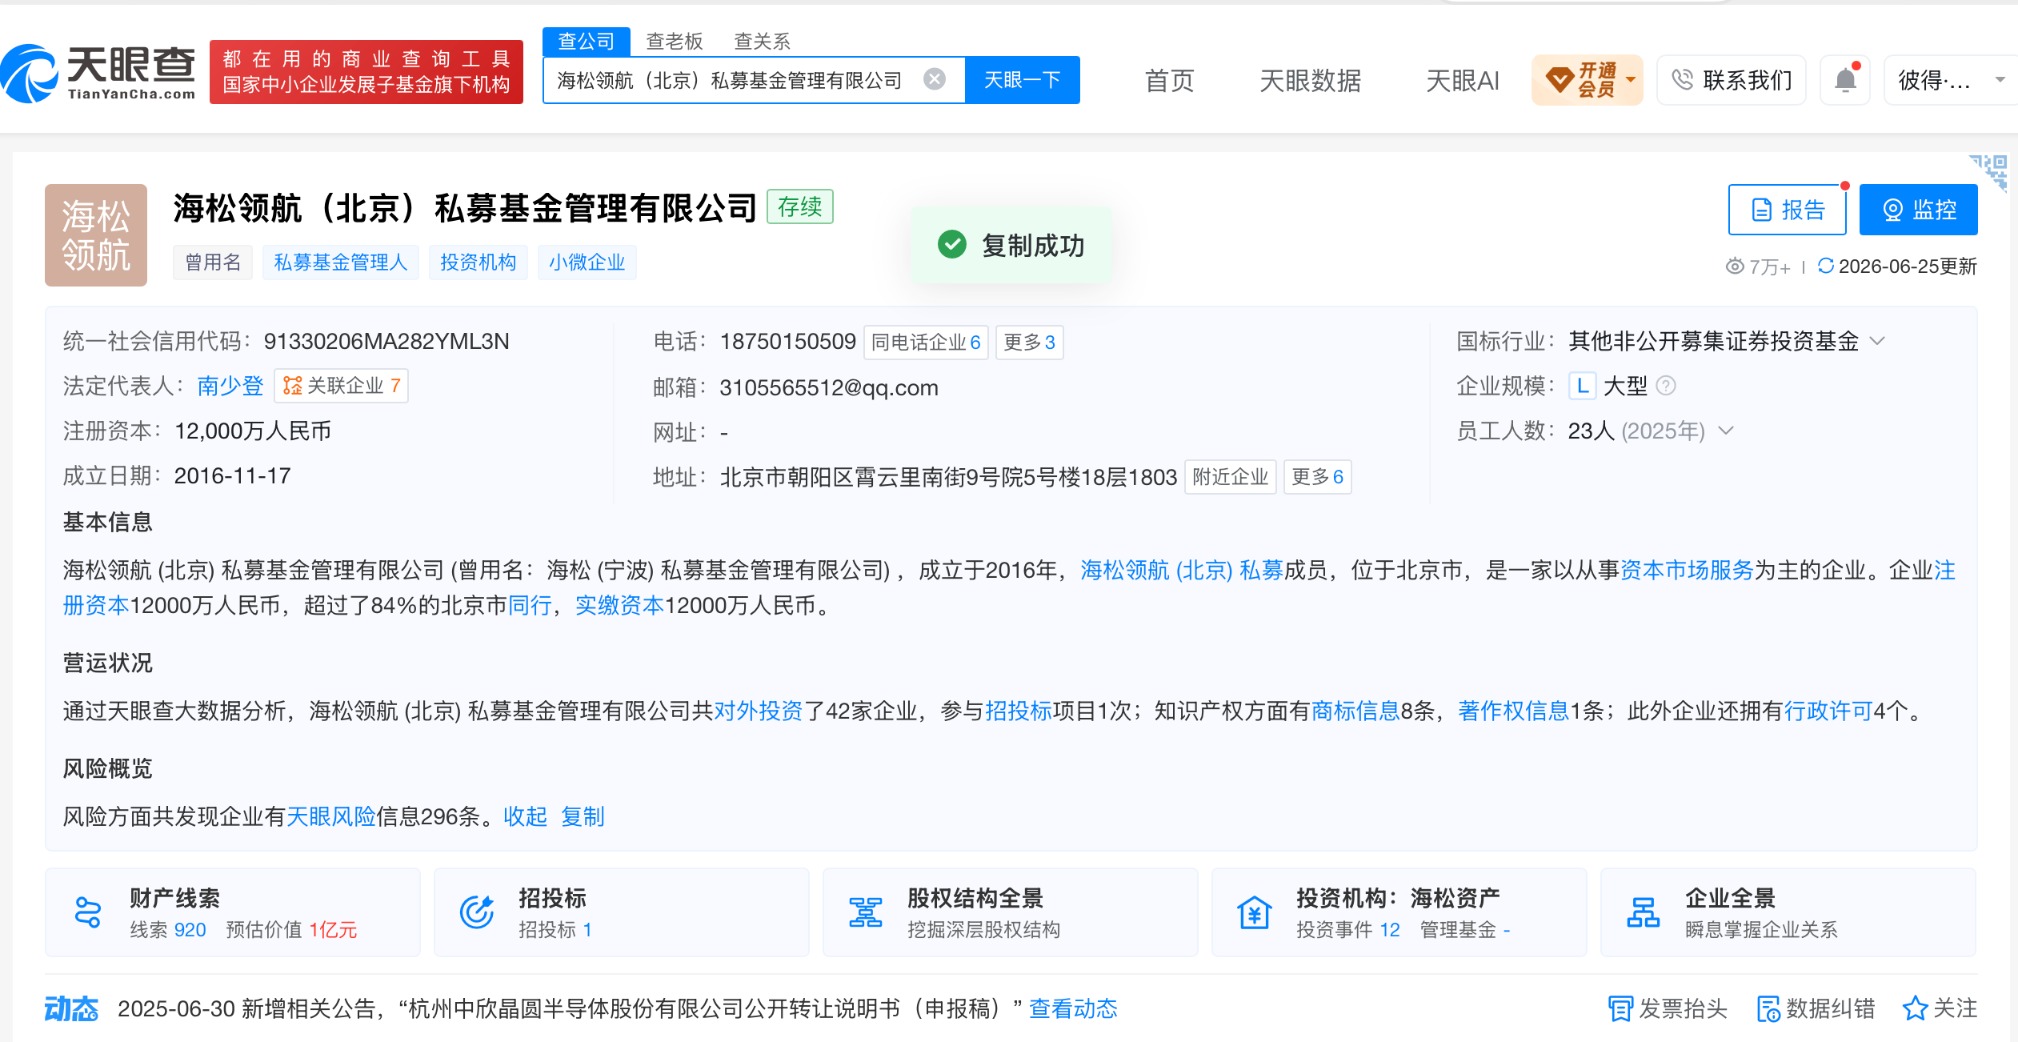Viewport: 2018px width, 1042px height.
Task: Click the 同电话企业 6 tag
Action: coord(925,342)
